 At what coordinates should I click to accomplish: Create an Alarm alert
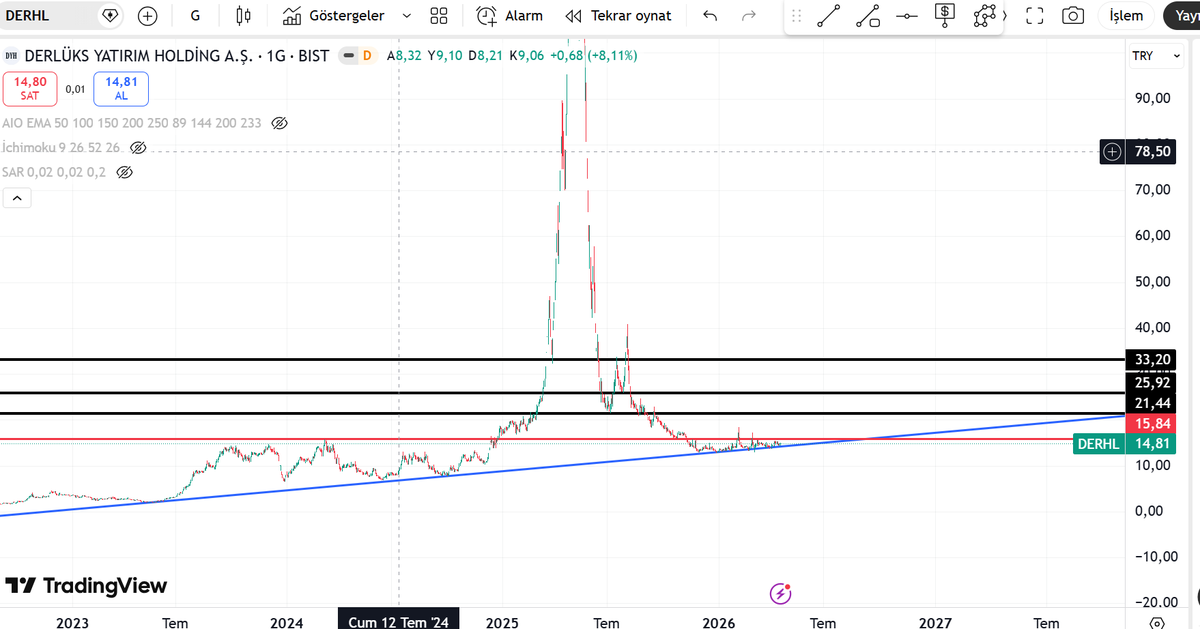[510, 15]
